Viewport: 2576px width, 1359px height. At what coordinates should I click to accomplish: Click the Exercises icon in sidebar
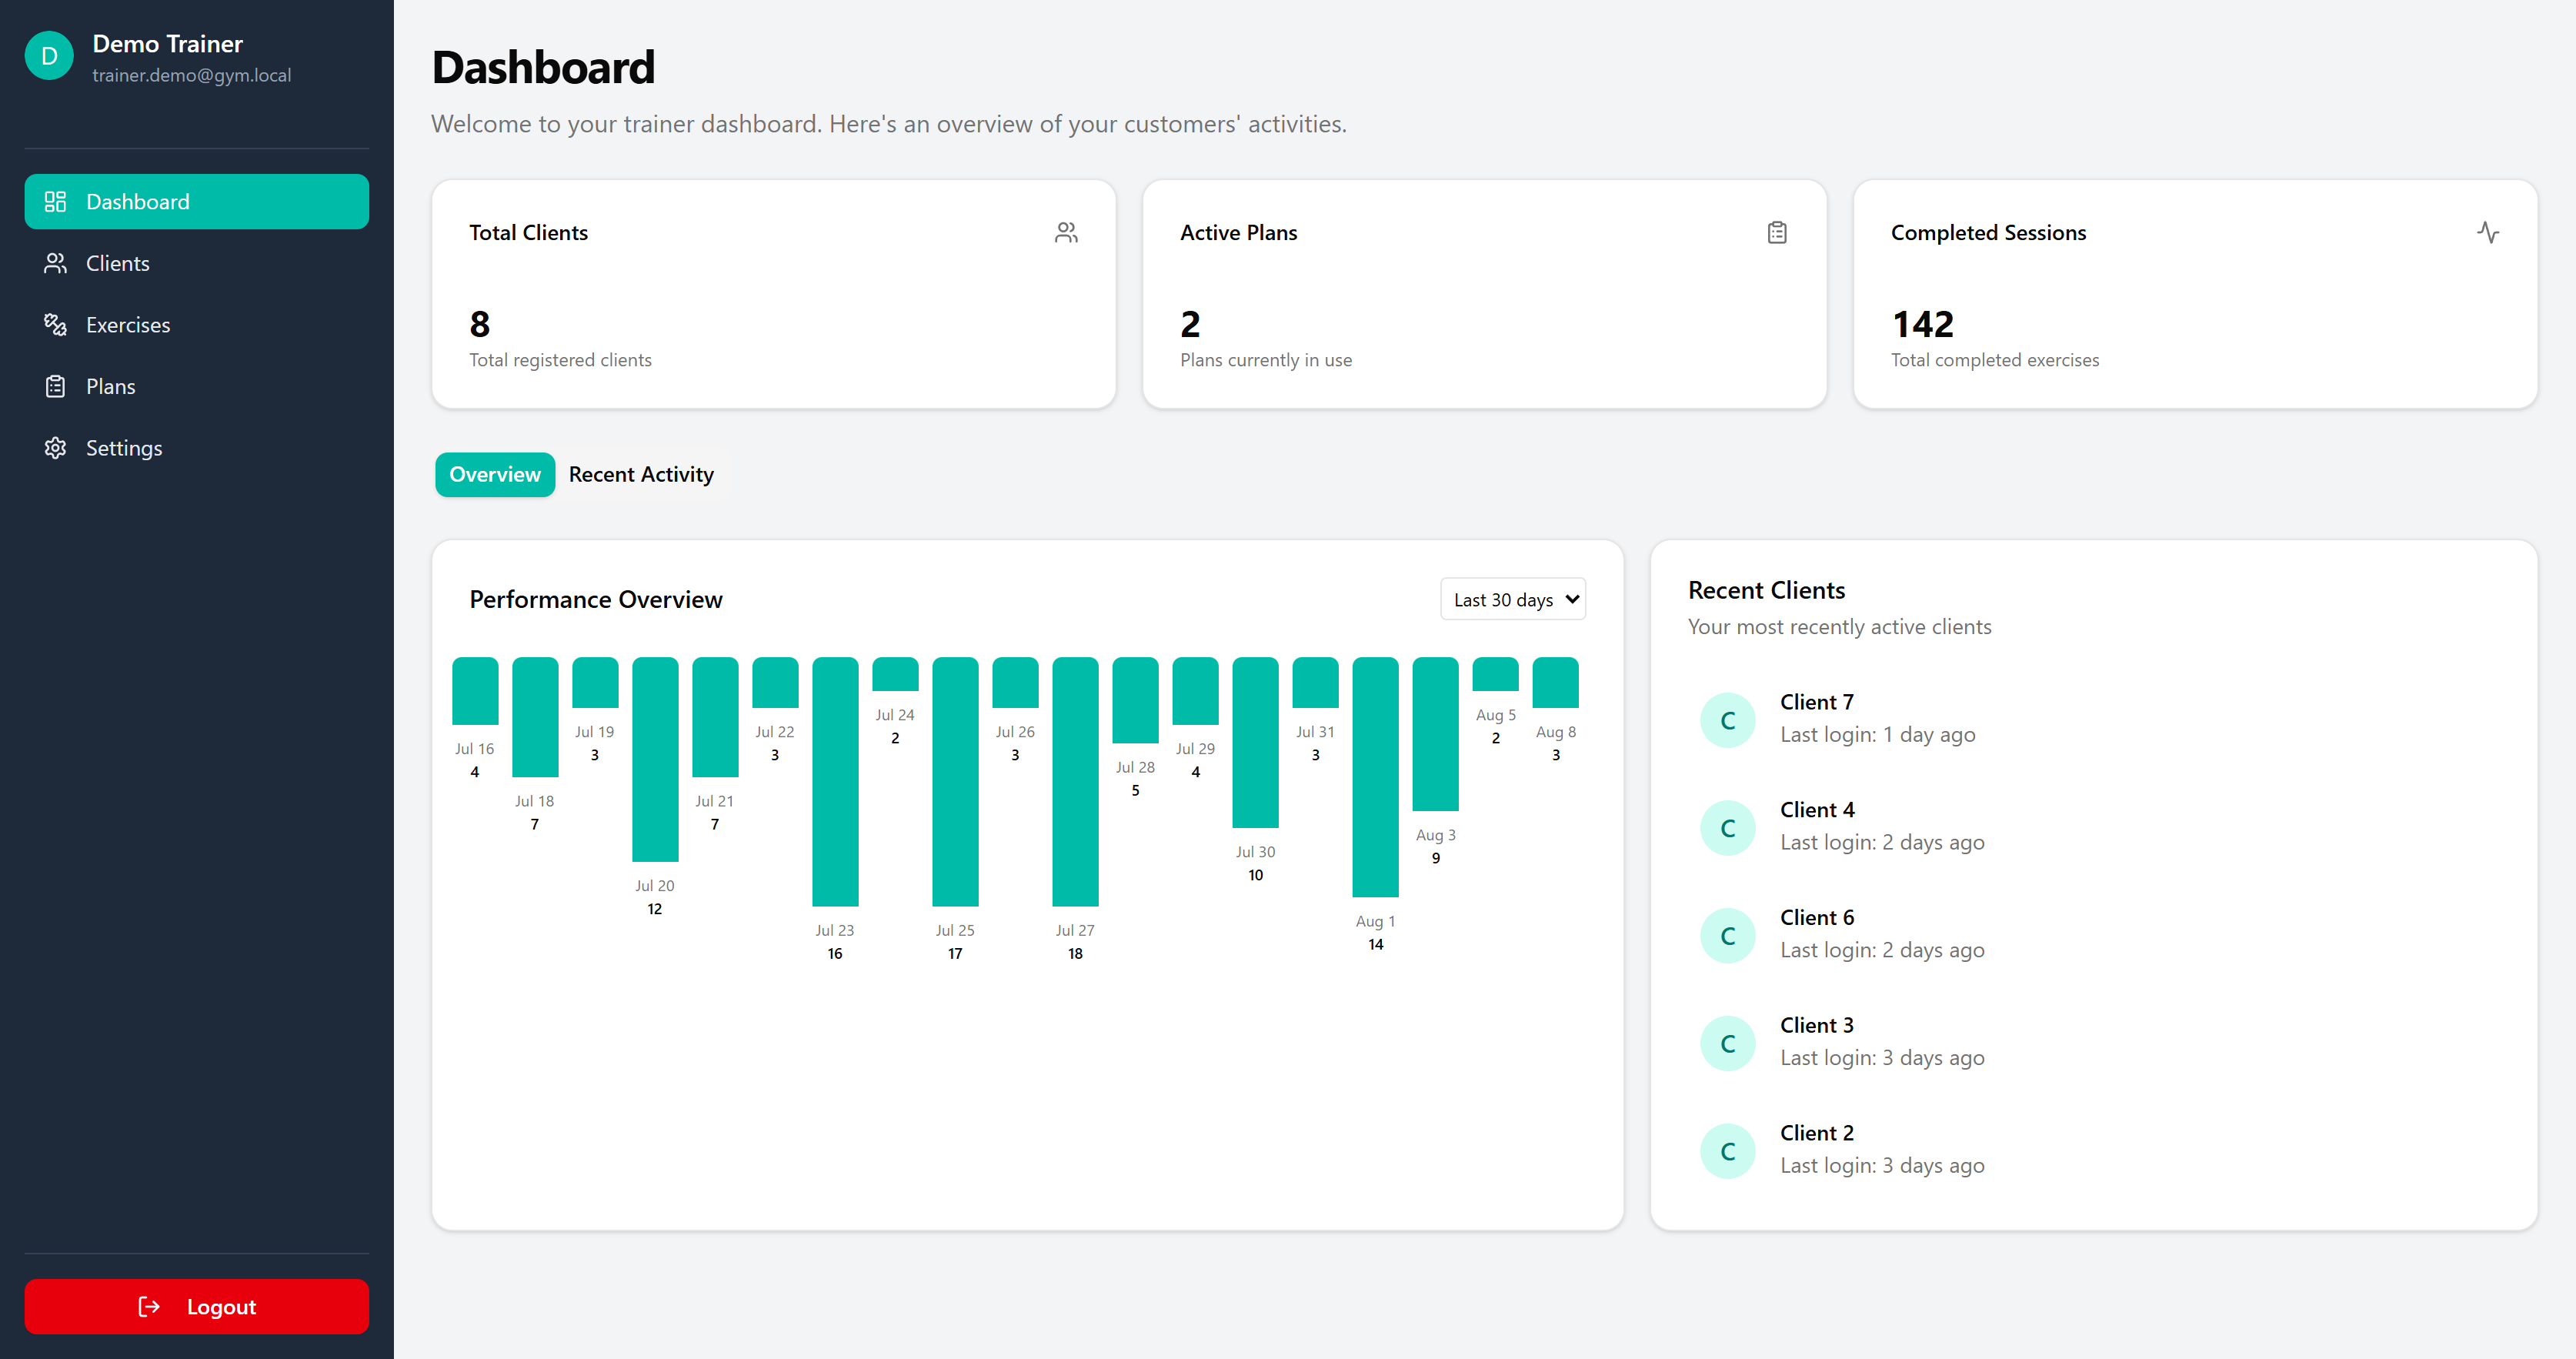[55, 325]
